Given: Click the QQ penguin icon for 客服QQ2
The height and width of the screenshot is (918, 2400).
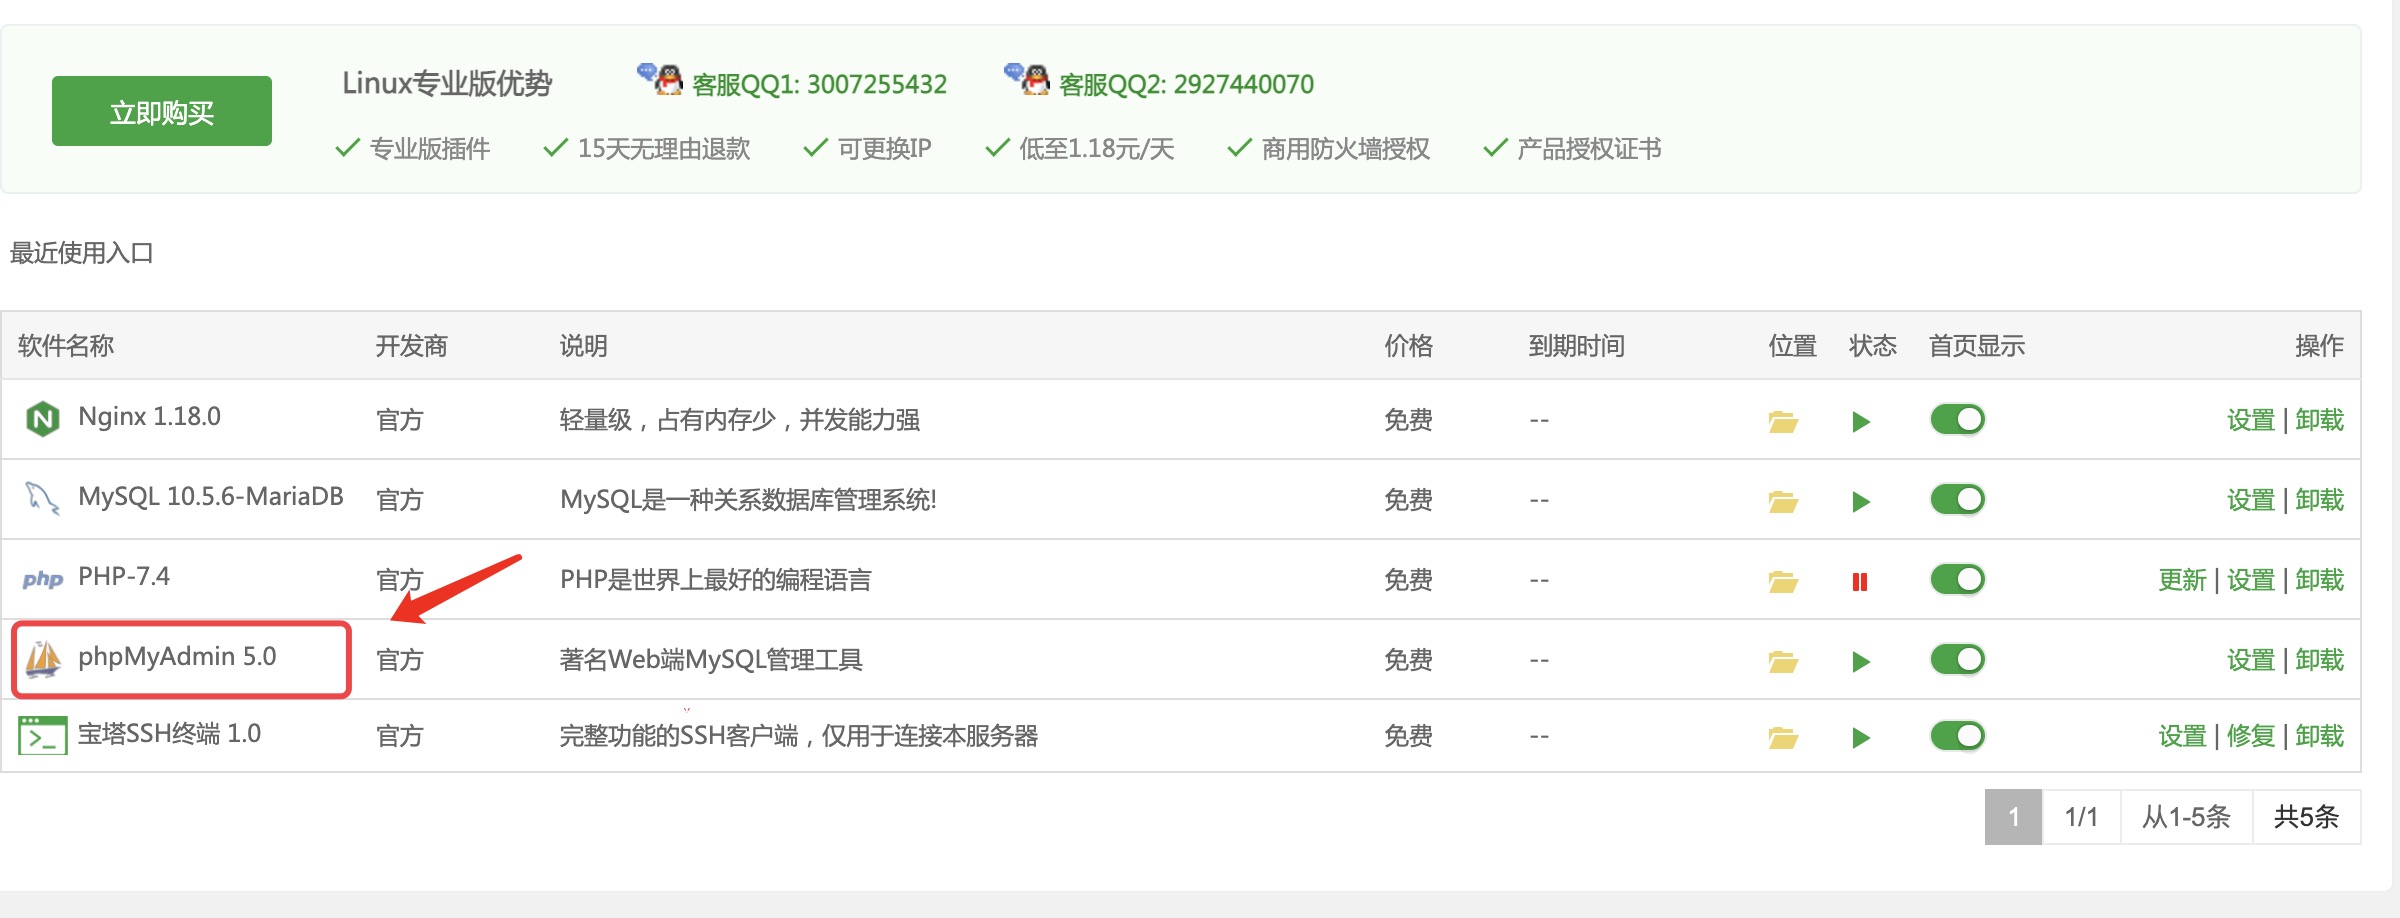Looking at the screenshot, I should pos(1027,79).
